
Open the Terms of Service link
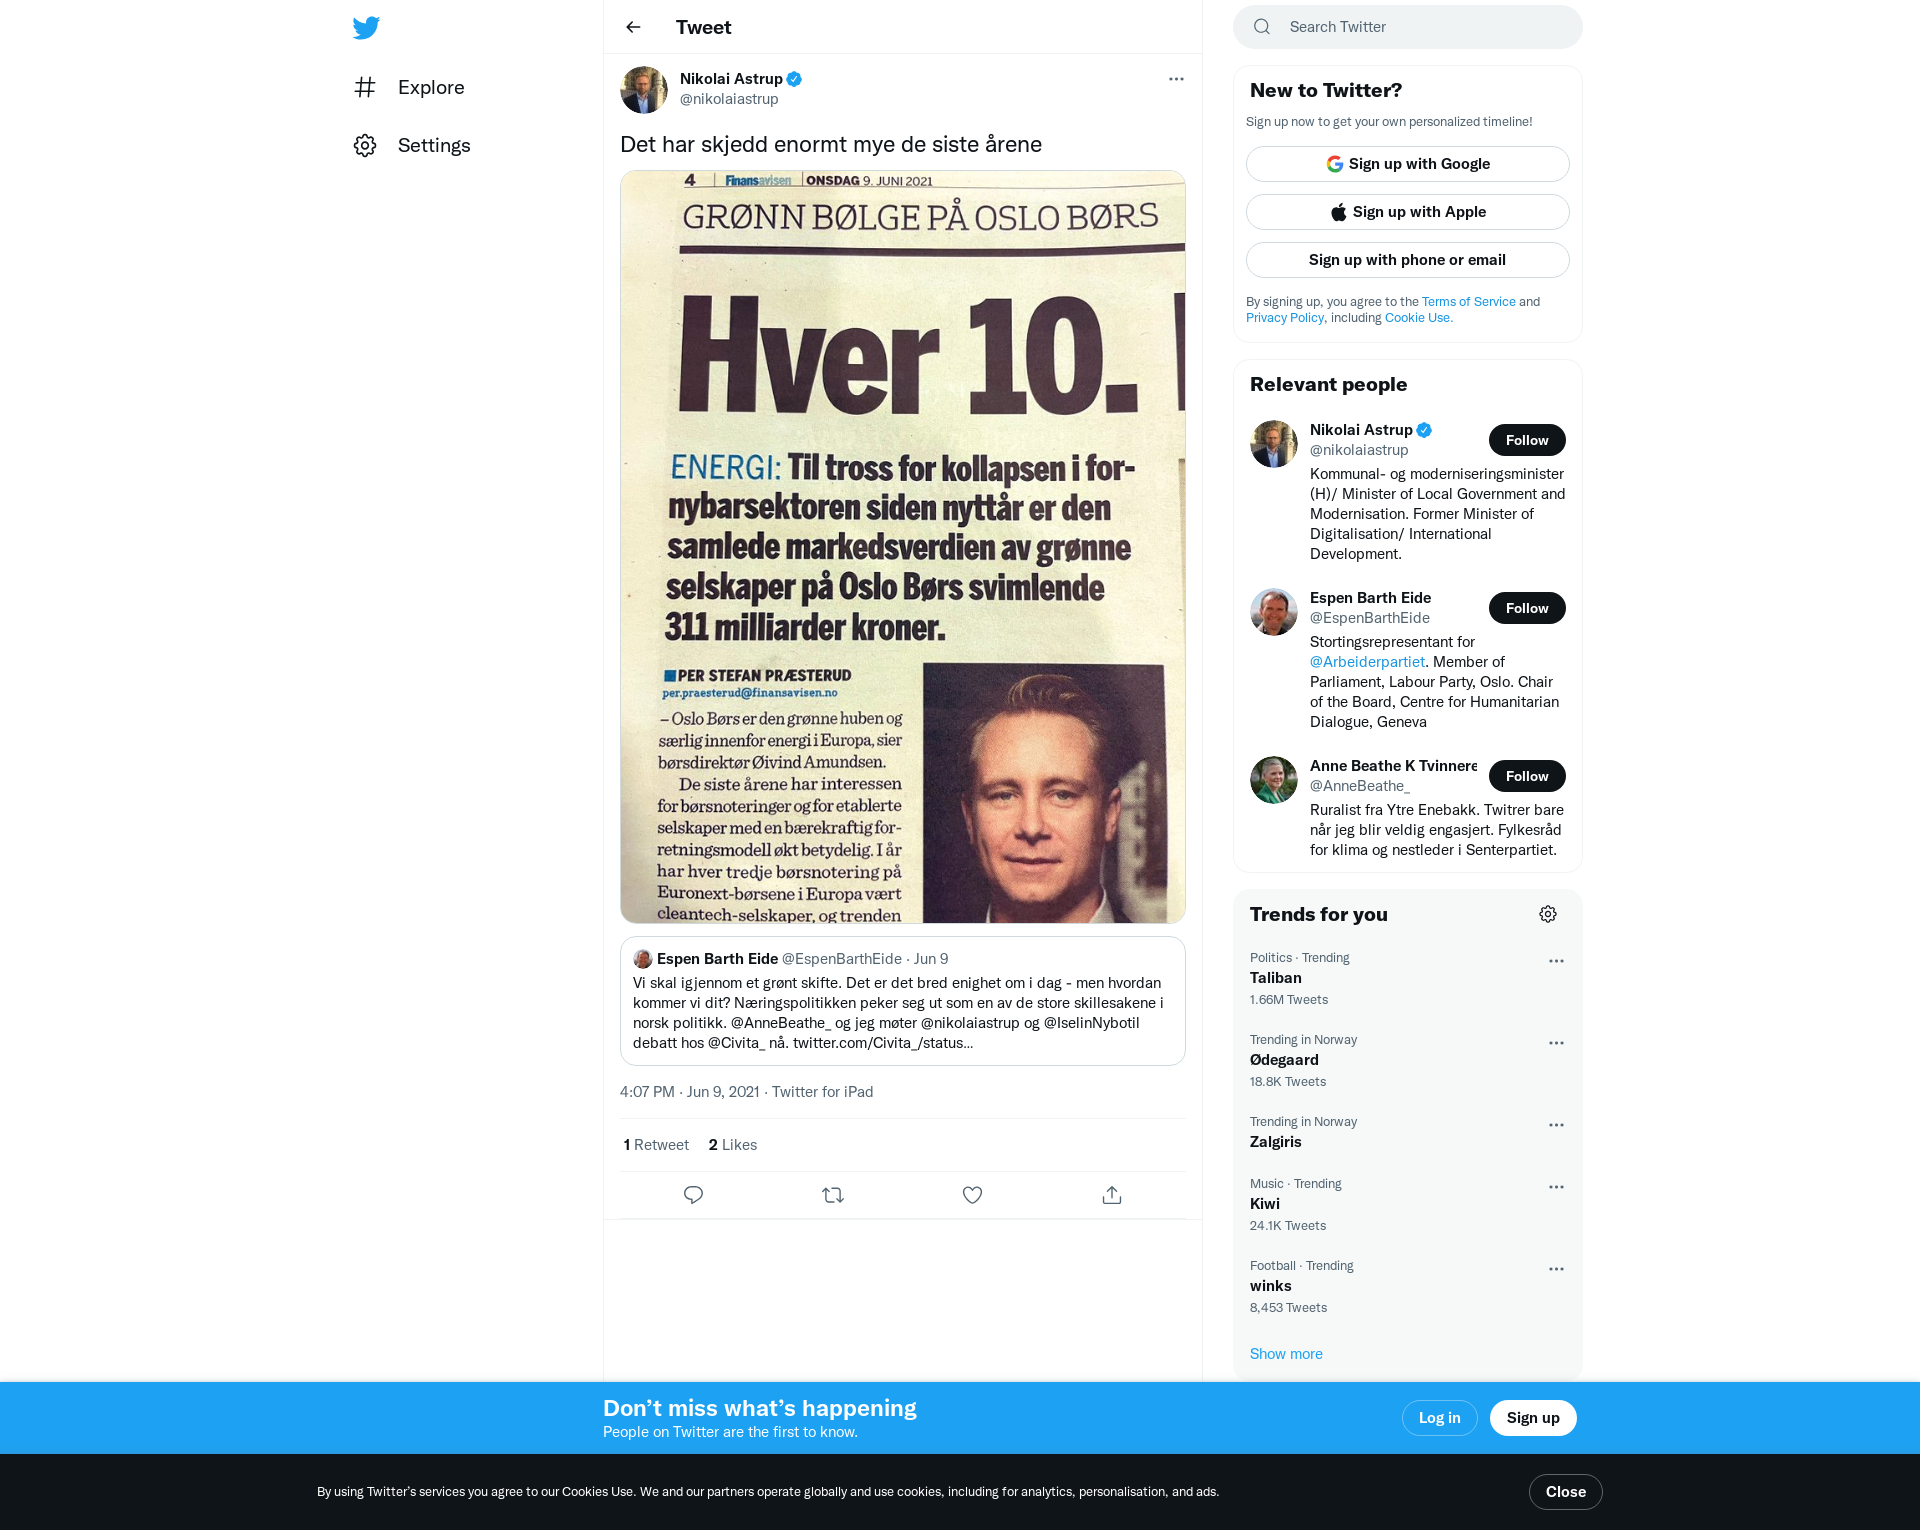1469,302
